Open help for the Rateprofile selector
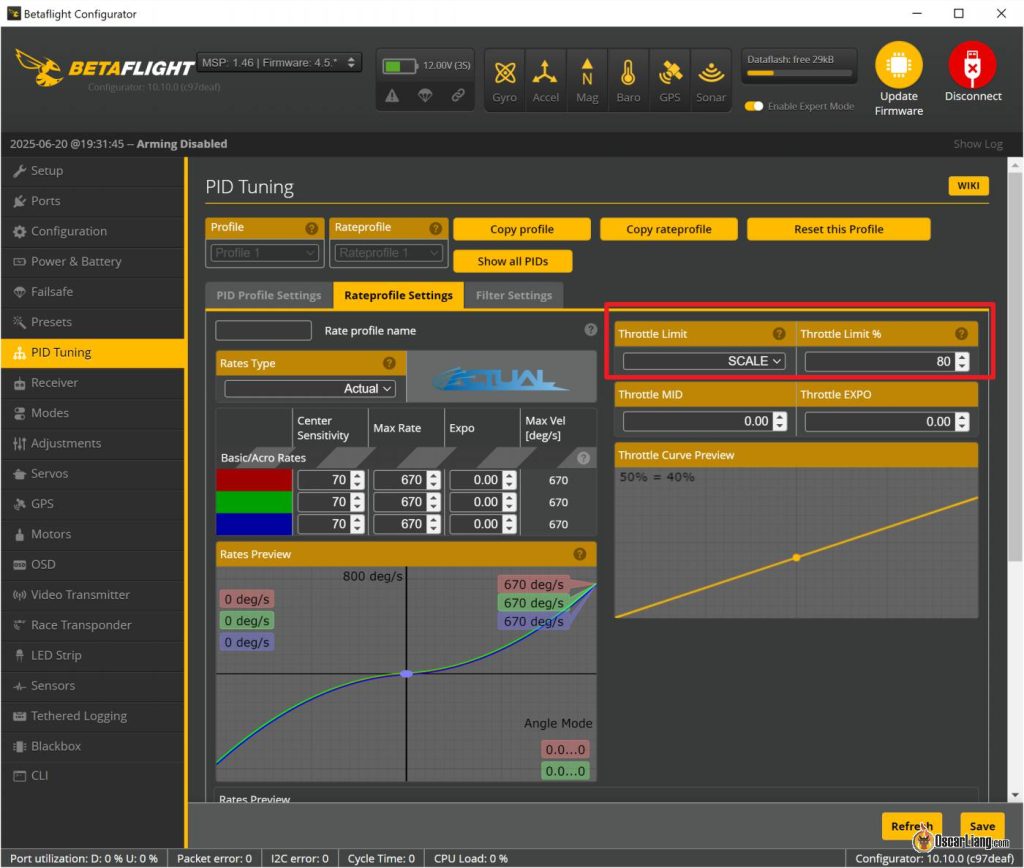 point(436,228)
